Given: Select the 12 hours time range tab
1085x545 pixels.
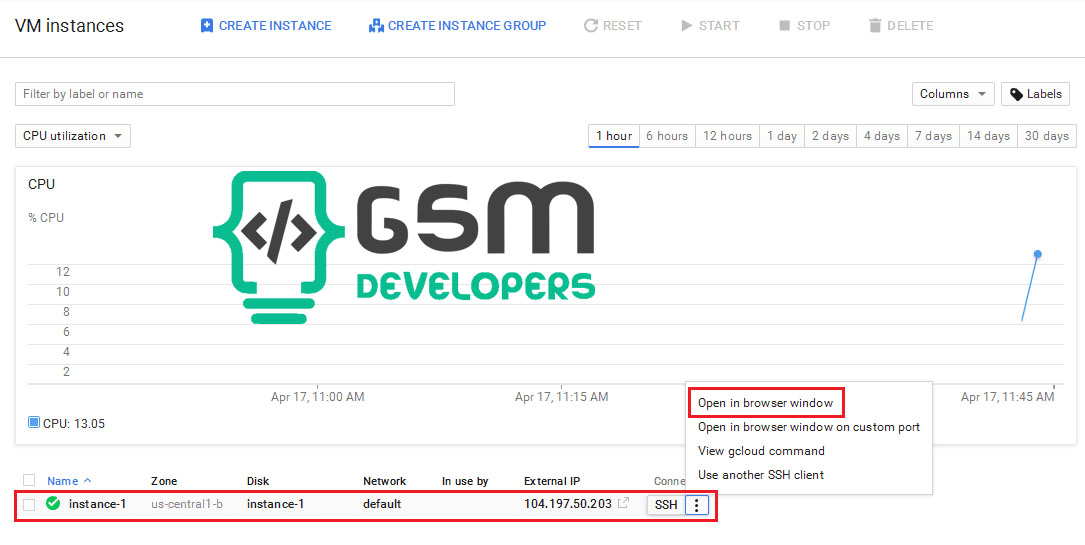Looking at the screenshot, I should coord(727,136).
